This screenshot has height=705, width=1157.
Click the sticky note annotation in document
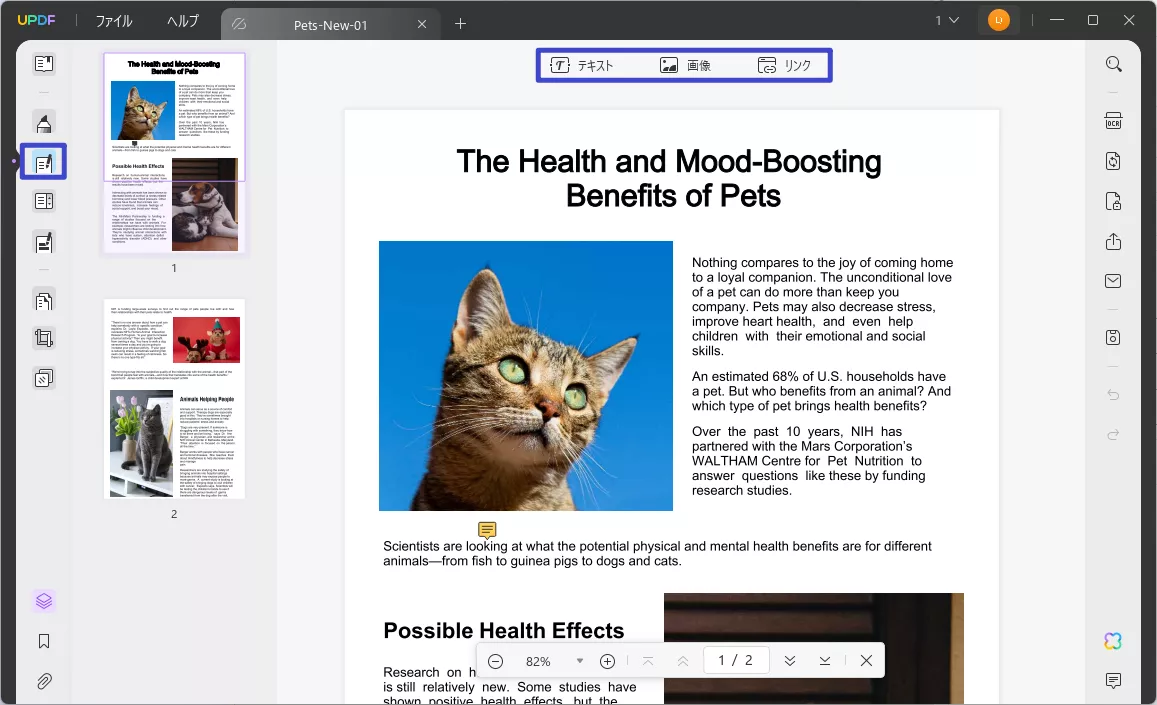[487, 530]
